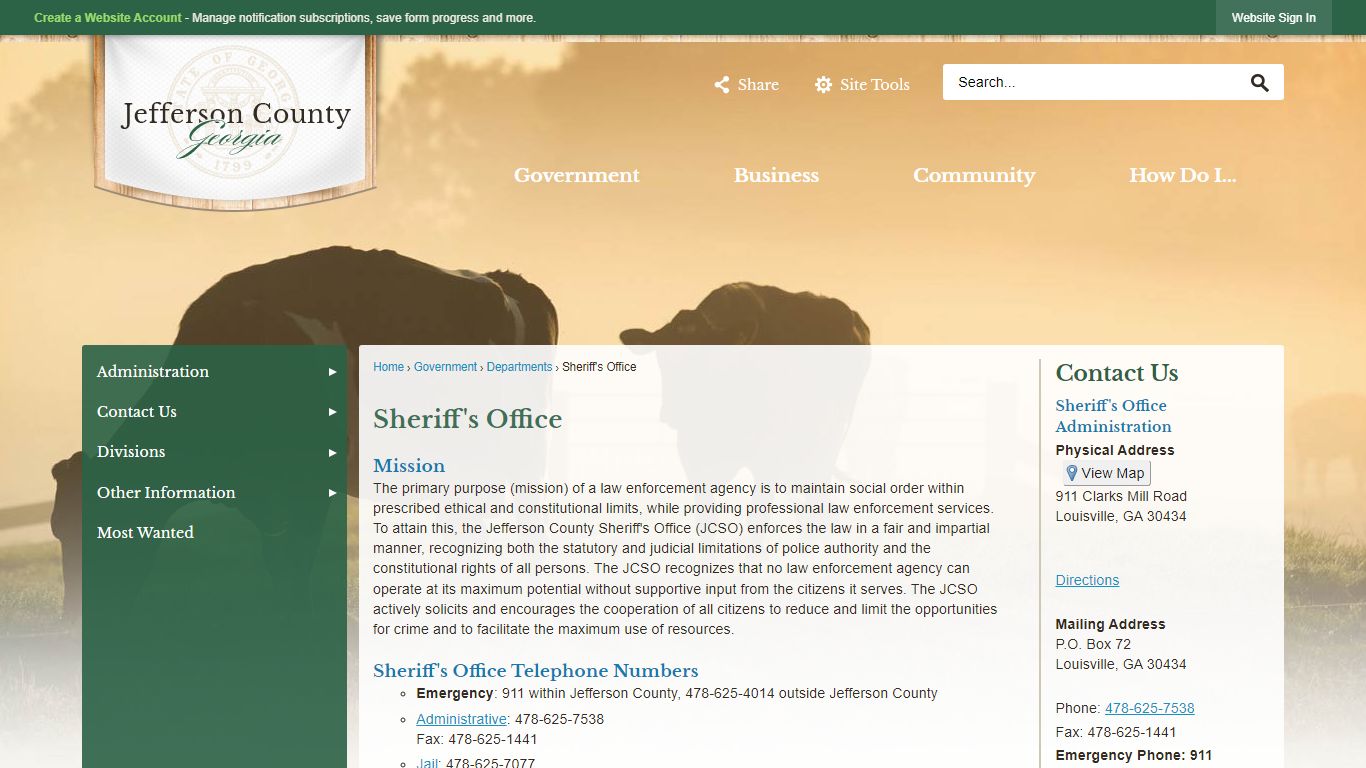Click the Share text link
This screenshot has height=768, width=1366.
758,85
